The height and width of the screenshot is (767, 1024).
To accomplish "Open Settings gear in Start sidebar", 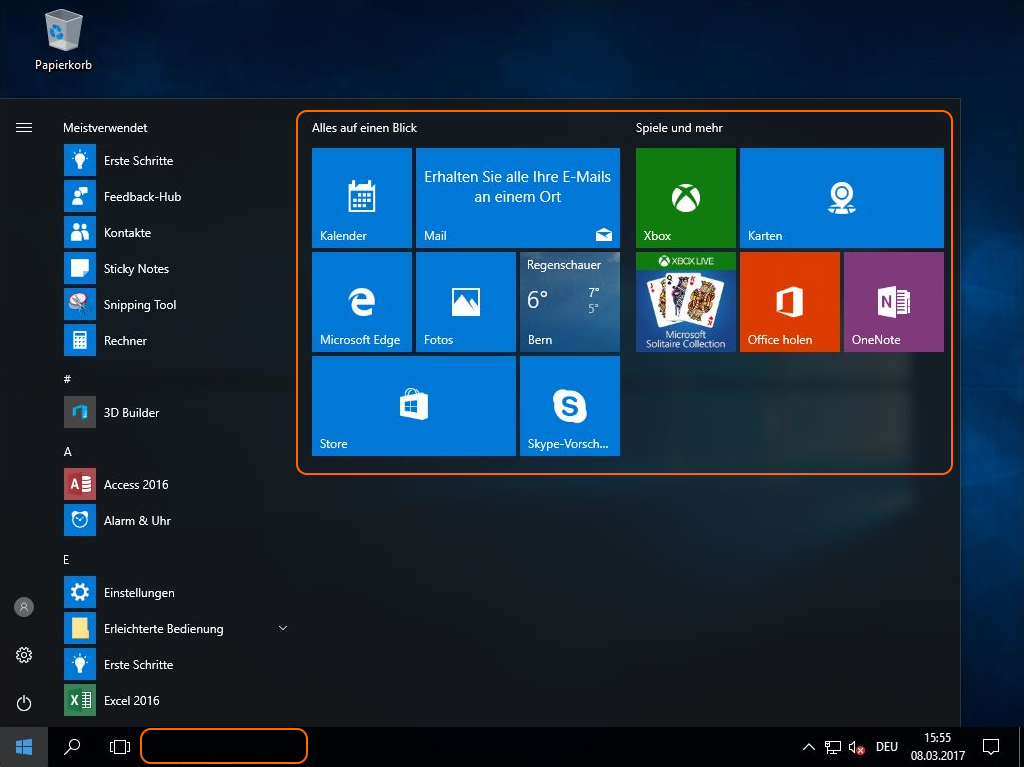I will click(x=24, y=655).
